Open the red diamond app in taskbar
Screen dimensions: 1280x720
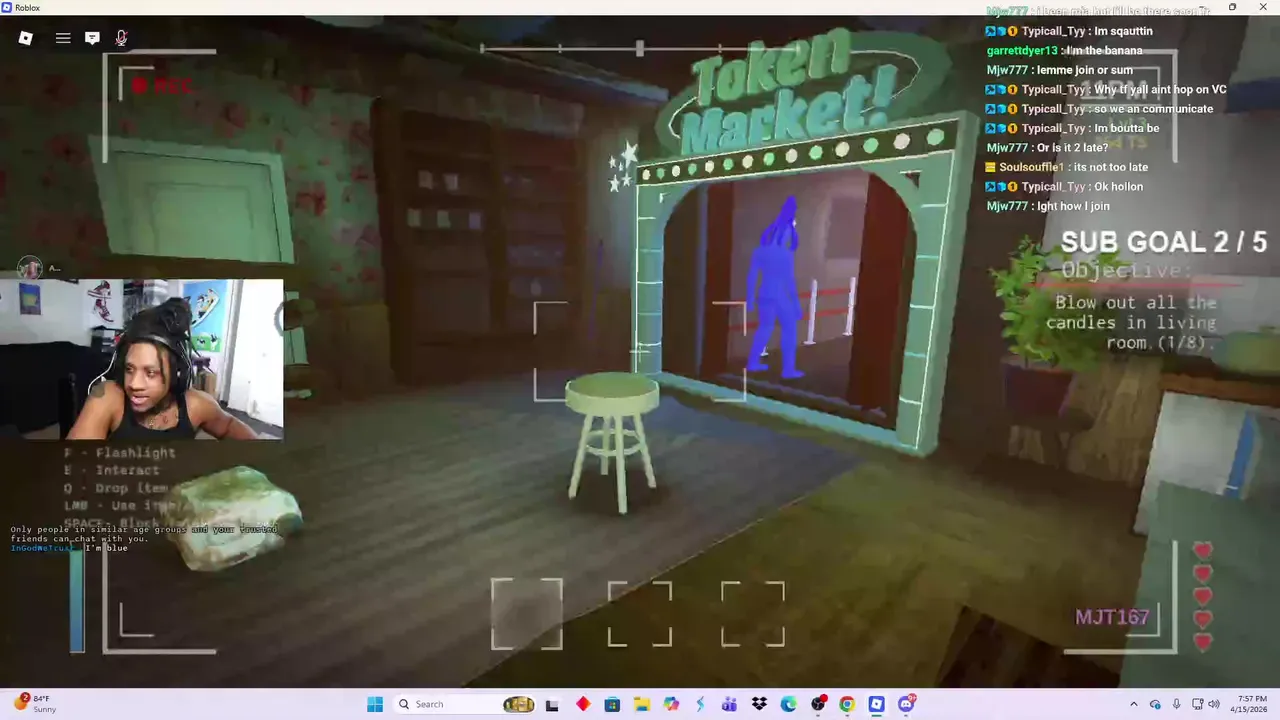coord(583,704)
